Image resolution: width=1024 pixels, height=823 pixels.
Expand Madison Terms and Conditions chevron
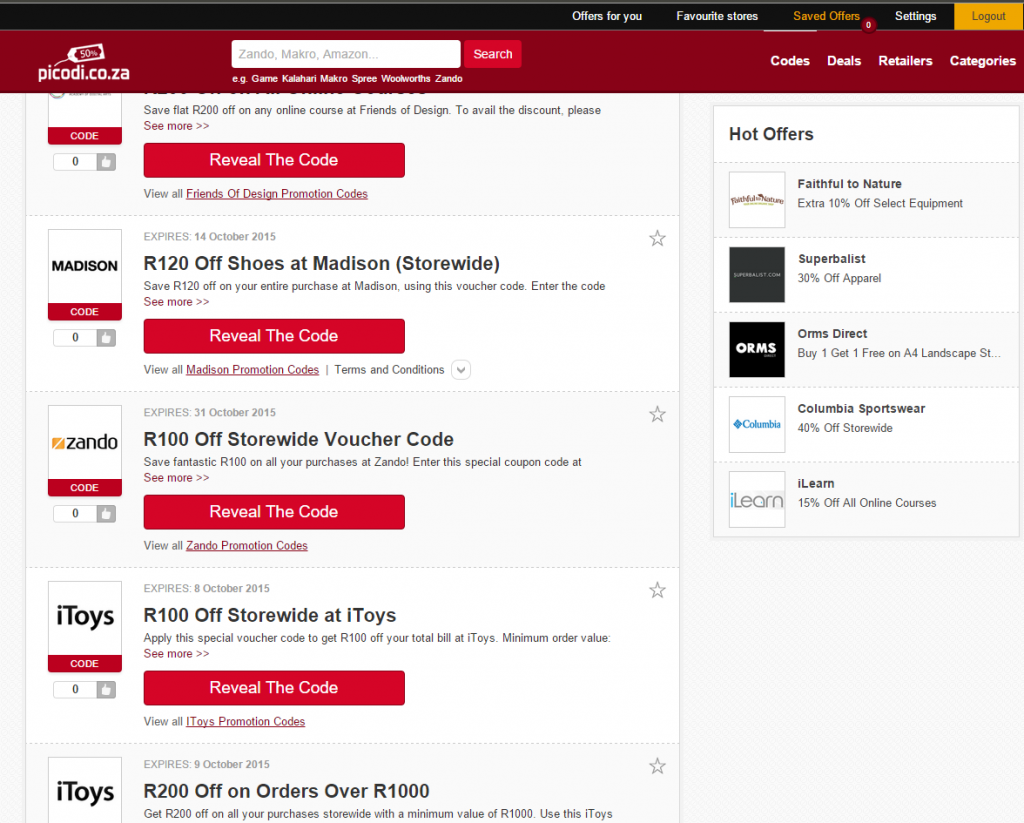click(460, 370)
